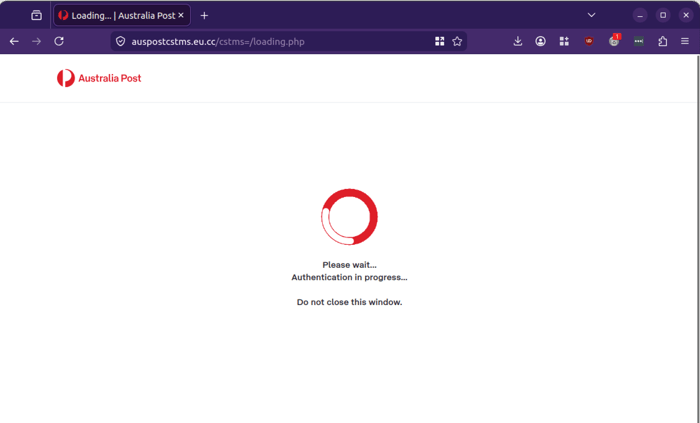The height and width of the screenshot is (423, 700).
Task: Click the auspostcstms.eu.cc address field
Action: coord(279,41)
